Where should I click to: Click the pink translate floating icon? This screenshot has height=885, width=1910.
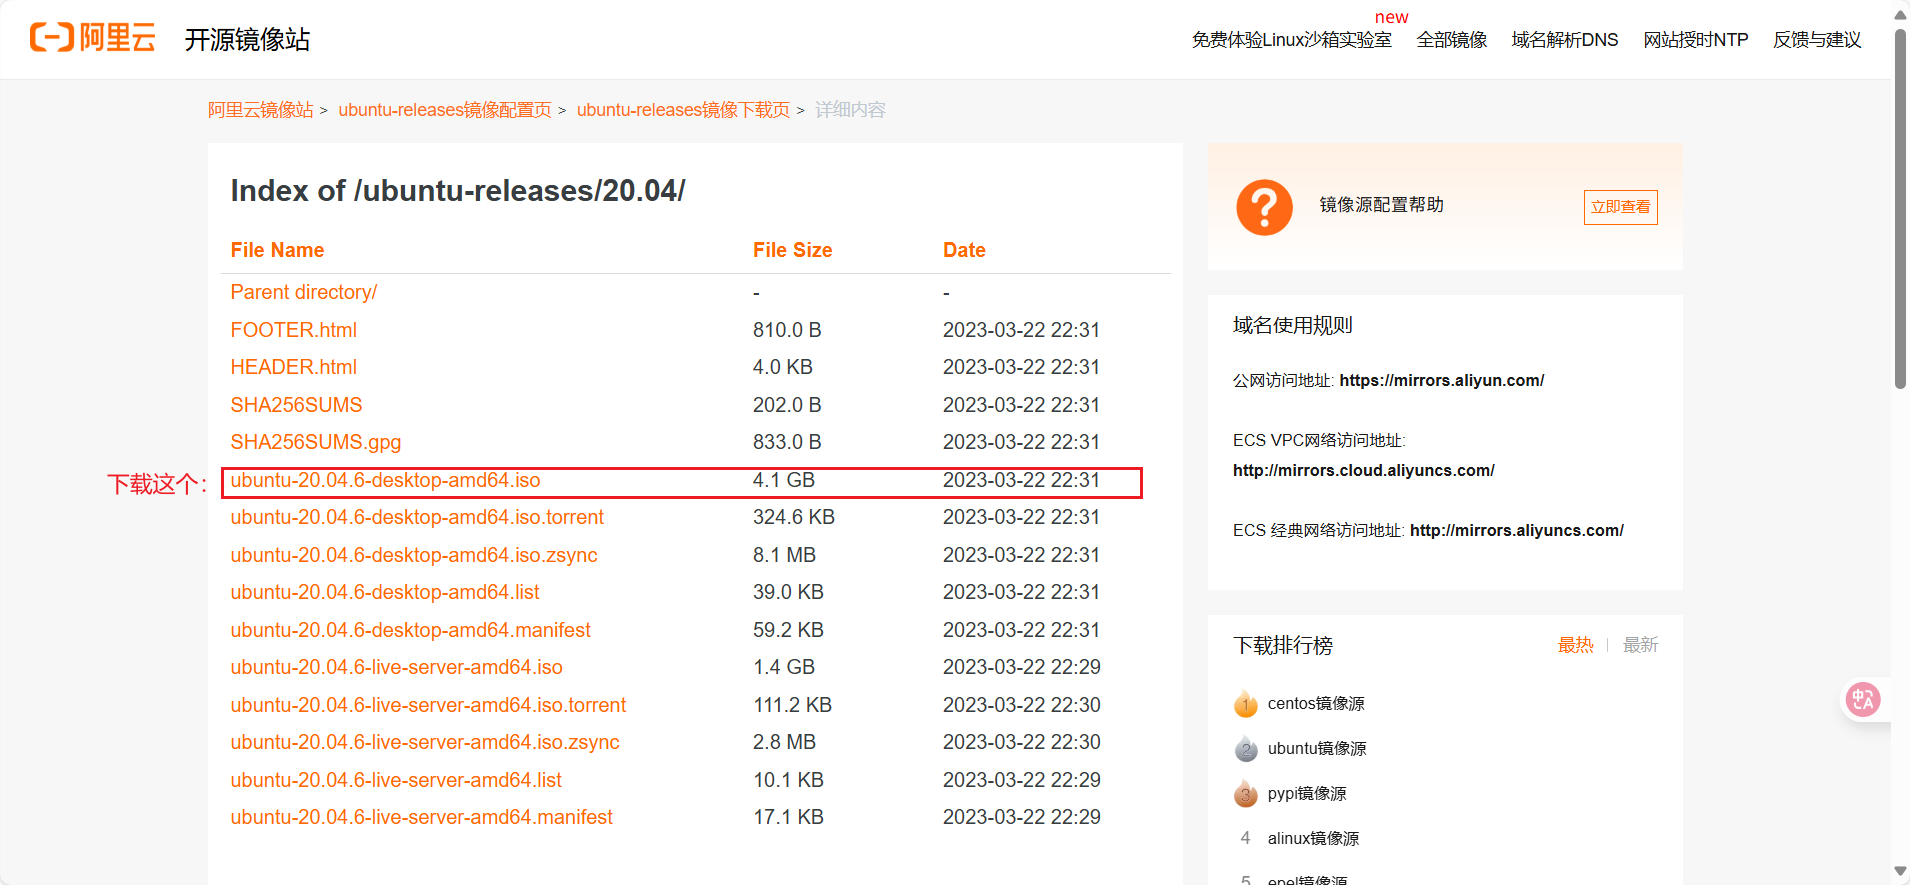click(1863, 700)
